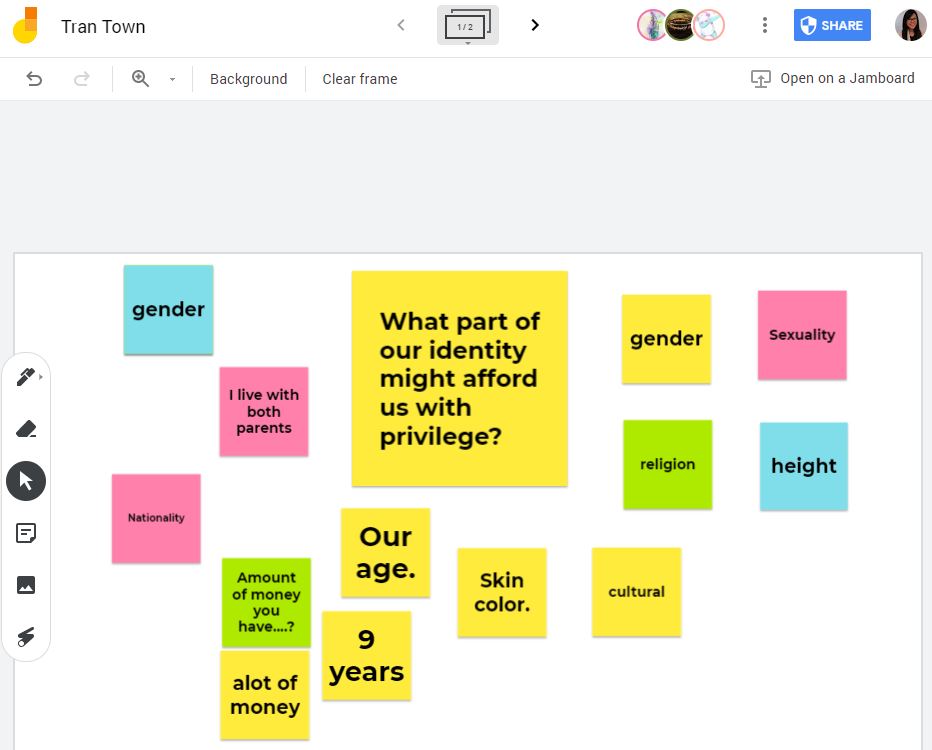Image resolution: width=932 pixels, height=750 pixels.
Task: Select the 'I live with both parents' note
Action: 264,412
